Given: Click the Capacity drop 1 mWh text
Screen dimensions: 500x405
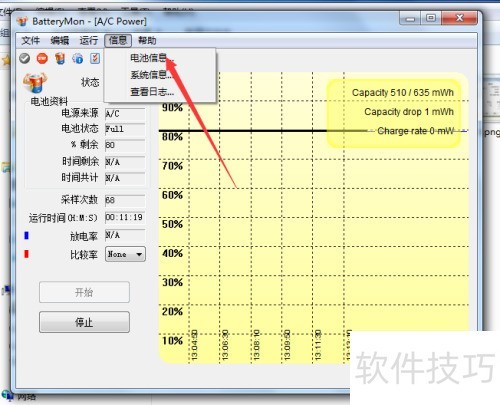Looking at the screenshot, I should coord(409,112).
